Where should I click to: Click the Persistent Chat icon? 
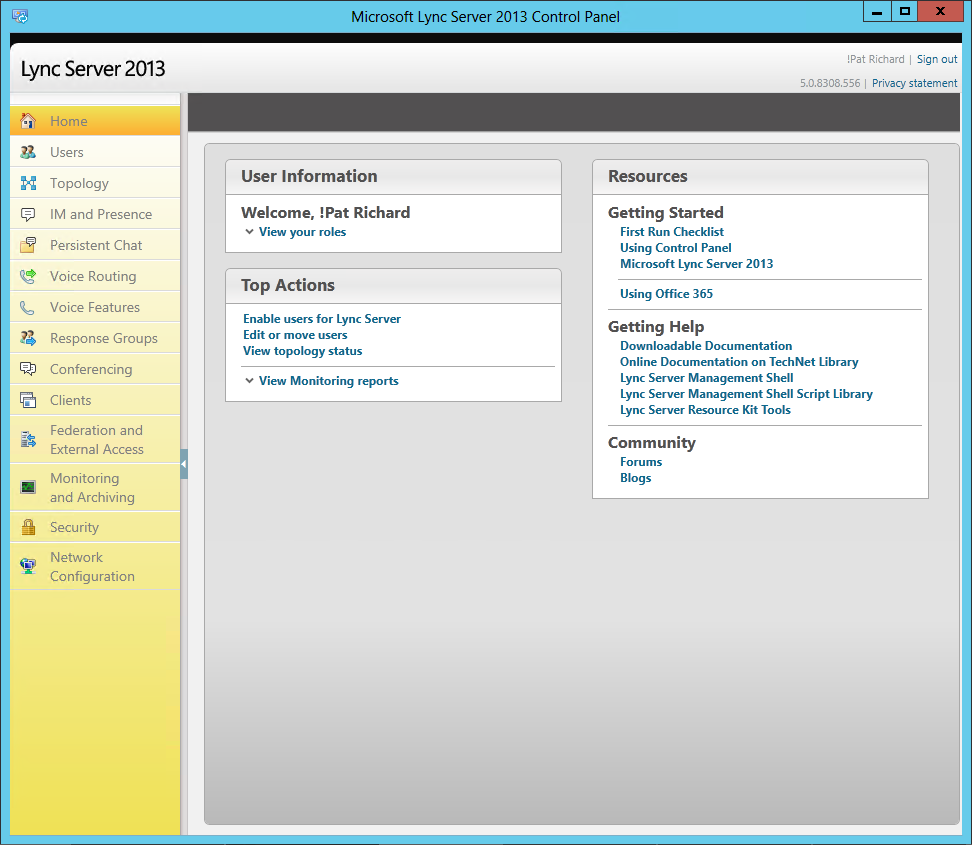[x=28, y=245]
